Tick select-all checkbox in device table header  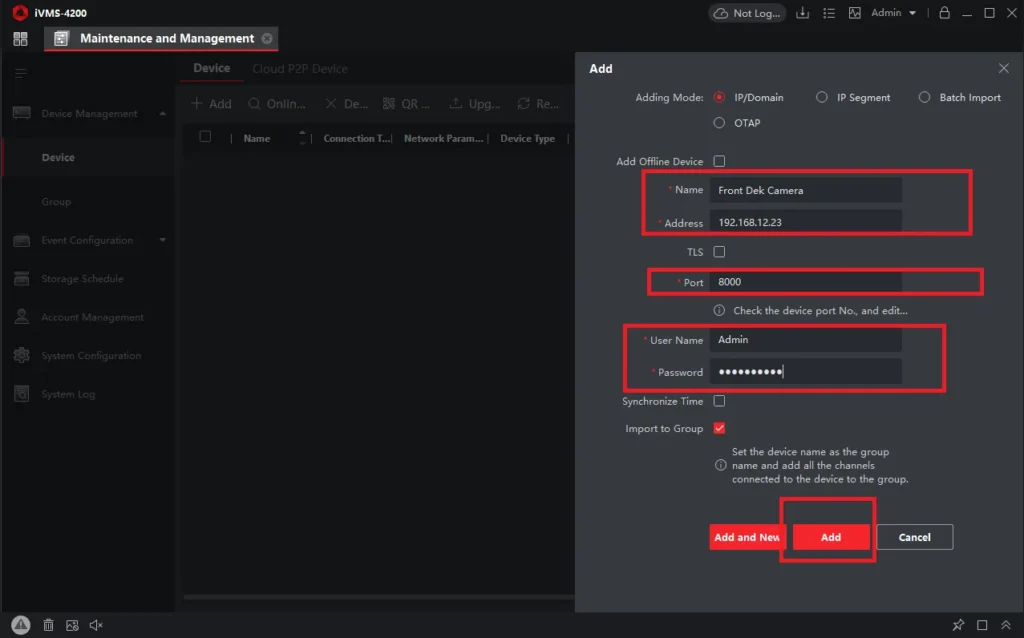coord(205,136)
